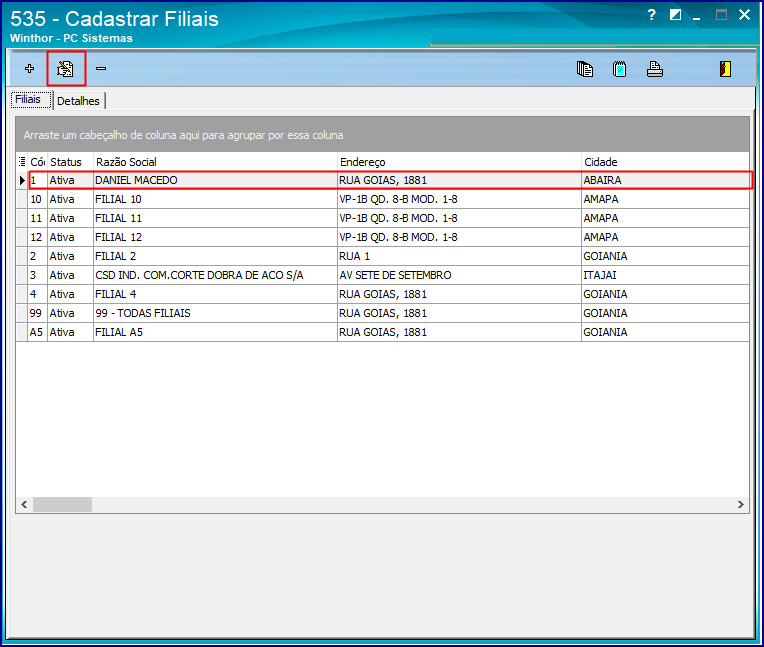This screenshot has height=647, width=764.
Task: Click the Ativa status of FILIAL 4
Action: 70,294
